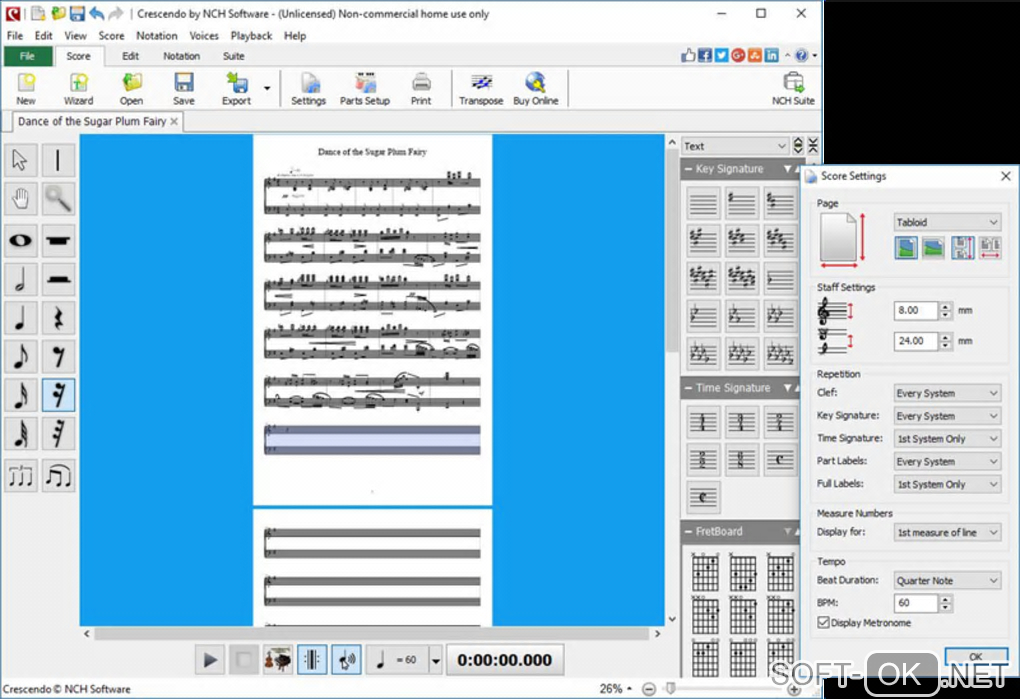Choose the eighth rest tool
The image size is (1020, 699).
(58, 356)
